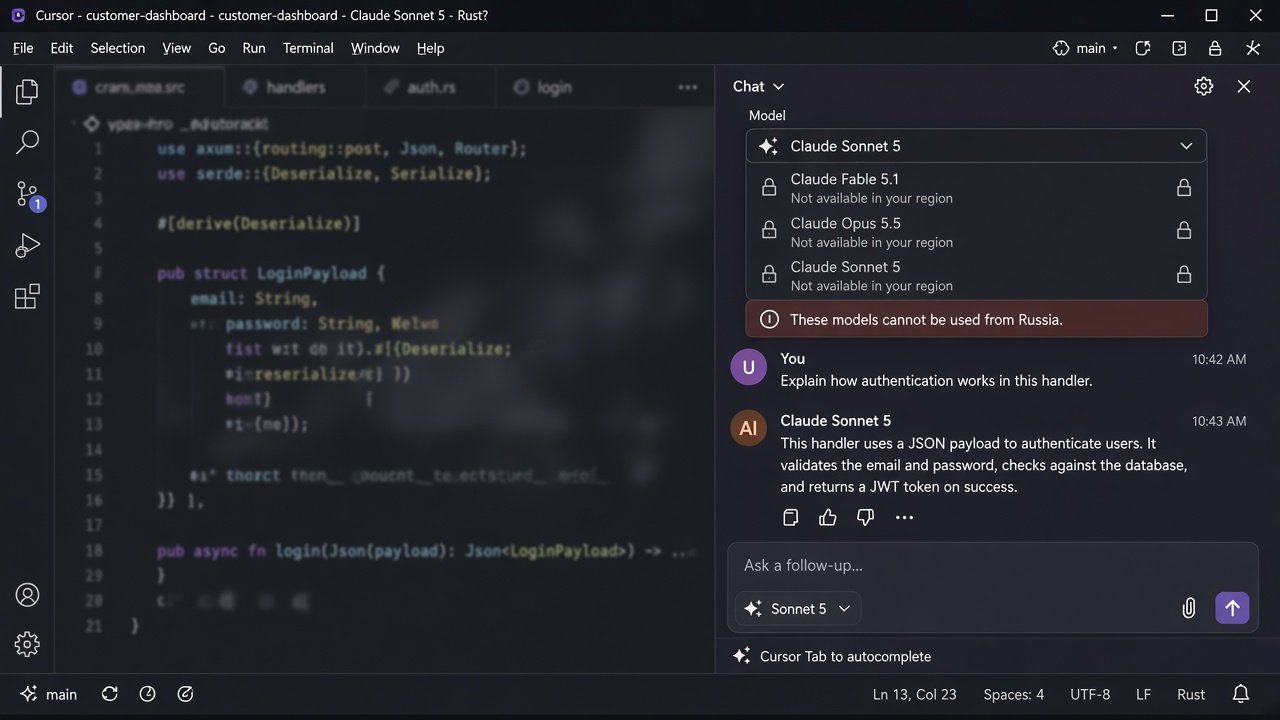The height and width of the screenshot is (720, 1280).
Task: Click main branch in status bar
Action: click(x=49, y=694)
